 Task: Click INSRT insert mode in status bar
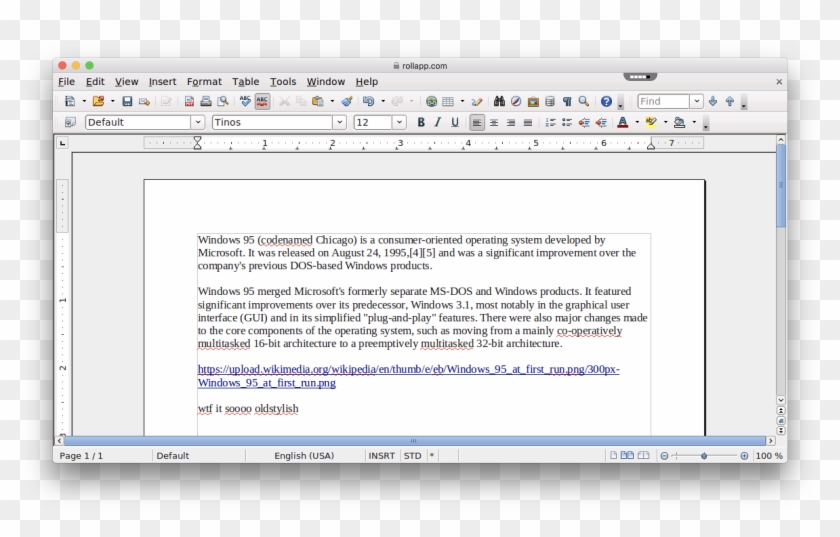[x=381, y=456]
